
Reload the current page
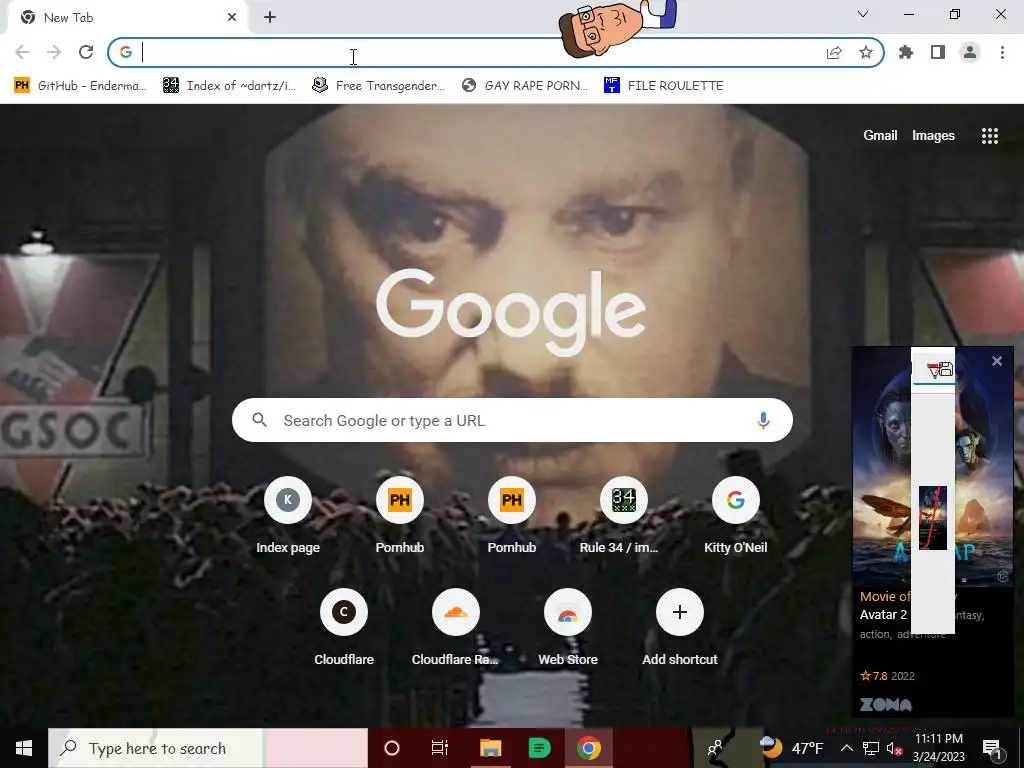[86, 52]
